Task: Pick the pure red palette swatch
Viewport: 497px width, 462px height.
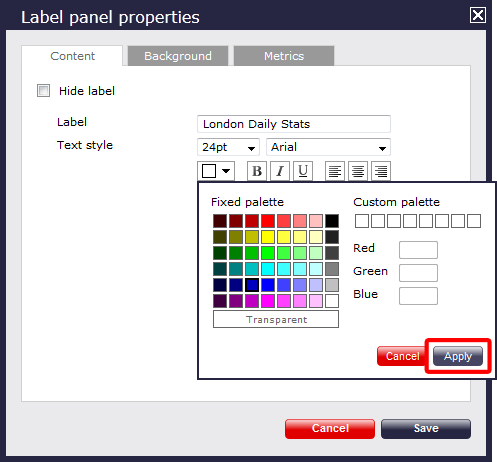Action: coord(268,221)
